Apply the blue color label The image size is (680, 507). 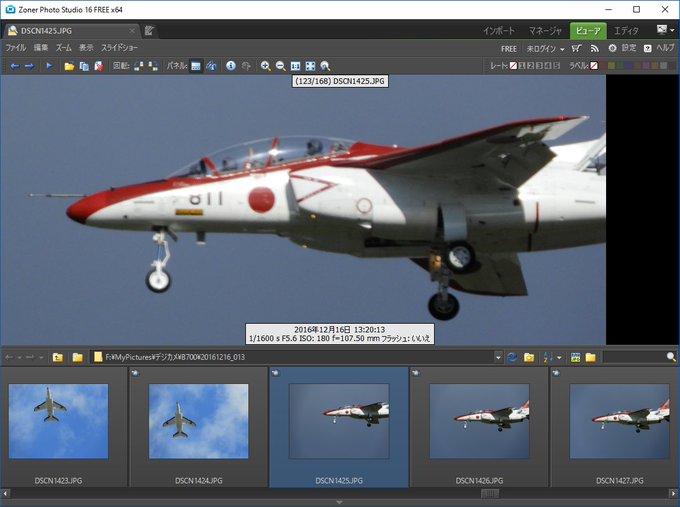click(628, 65)
